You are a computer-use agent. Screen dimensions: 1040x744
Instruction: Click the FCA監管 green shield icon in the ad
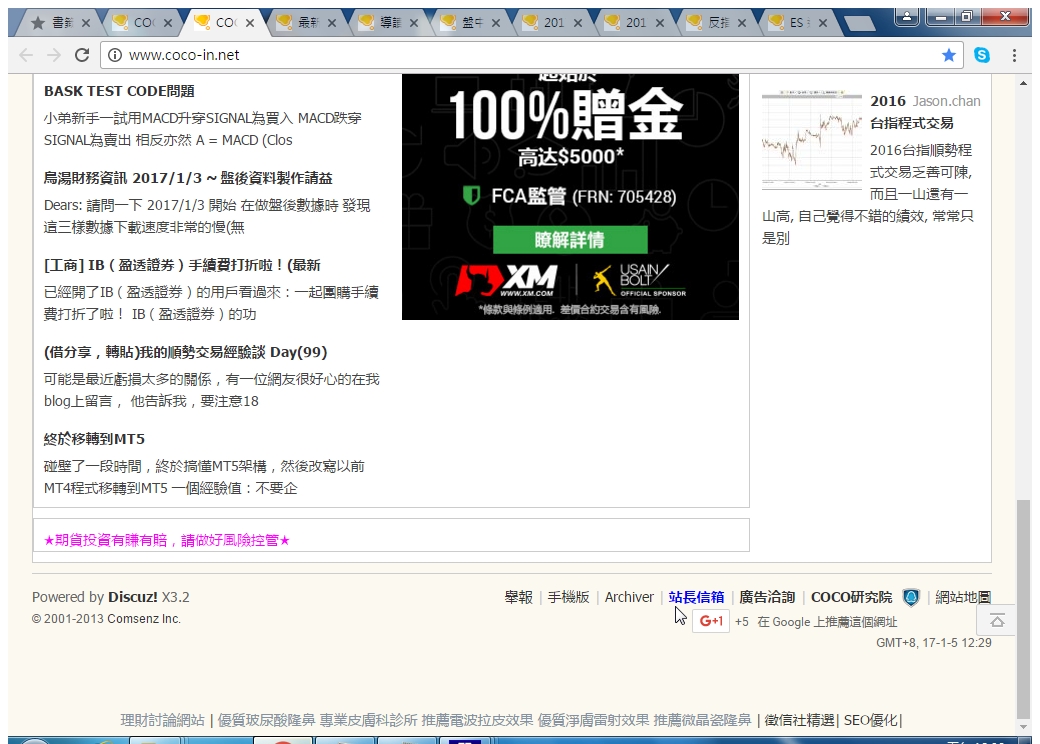tap(471, 196)
